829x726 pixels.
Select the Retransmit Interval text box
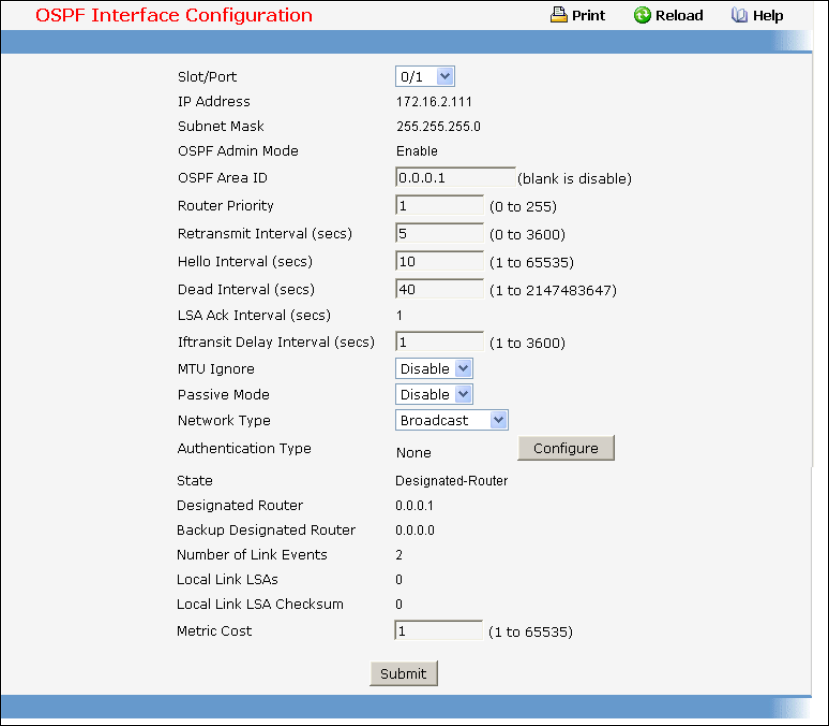439,235
